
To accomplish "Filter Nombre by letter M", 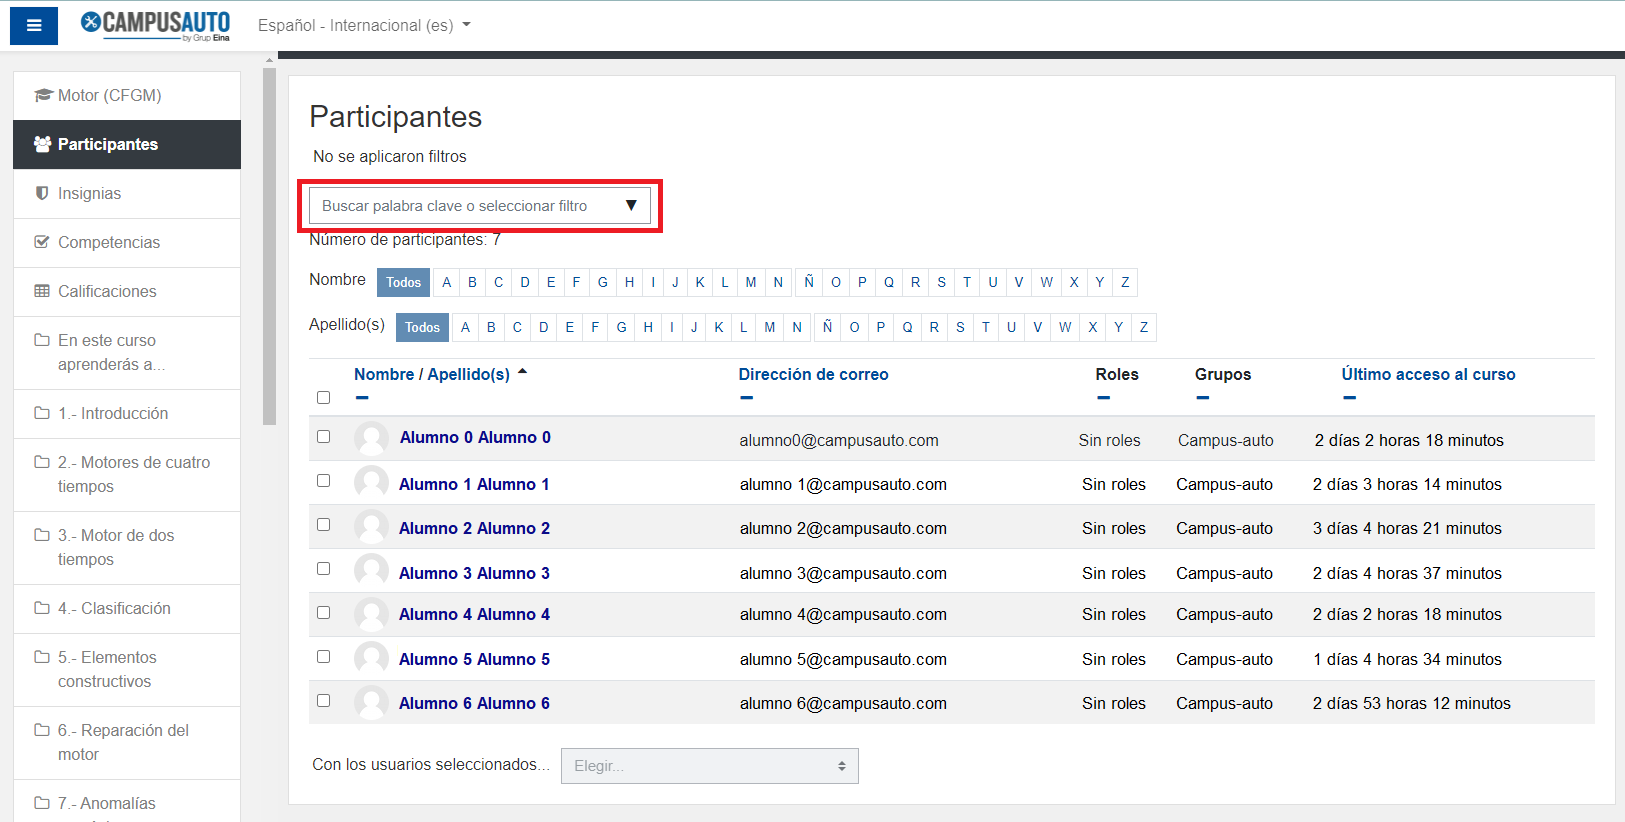I will pyautogui.click(x=750, y=282).
